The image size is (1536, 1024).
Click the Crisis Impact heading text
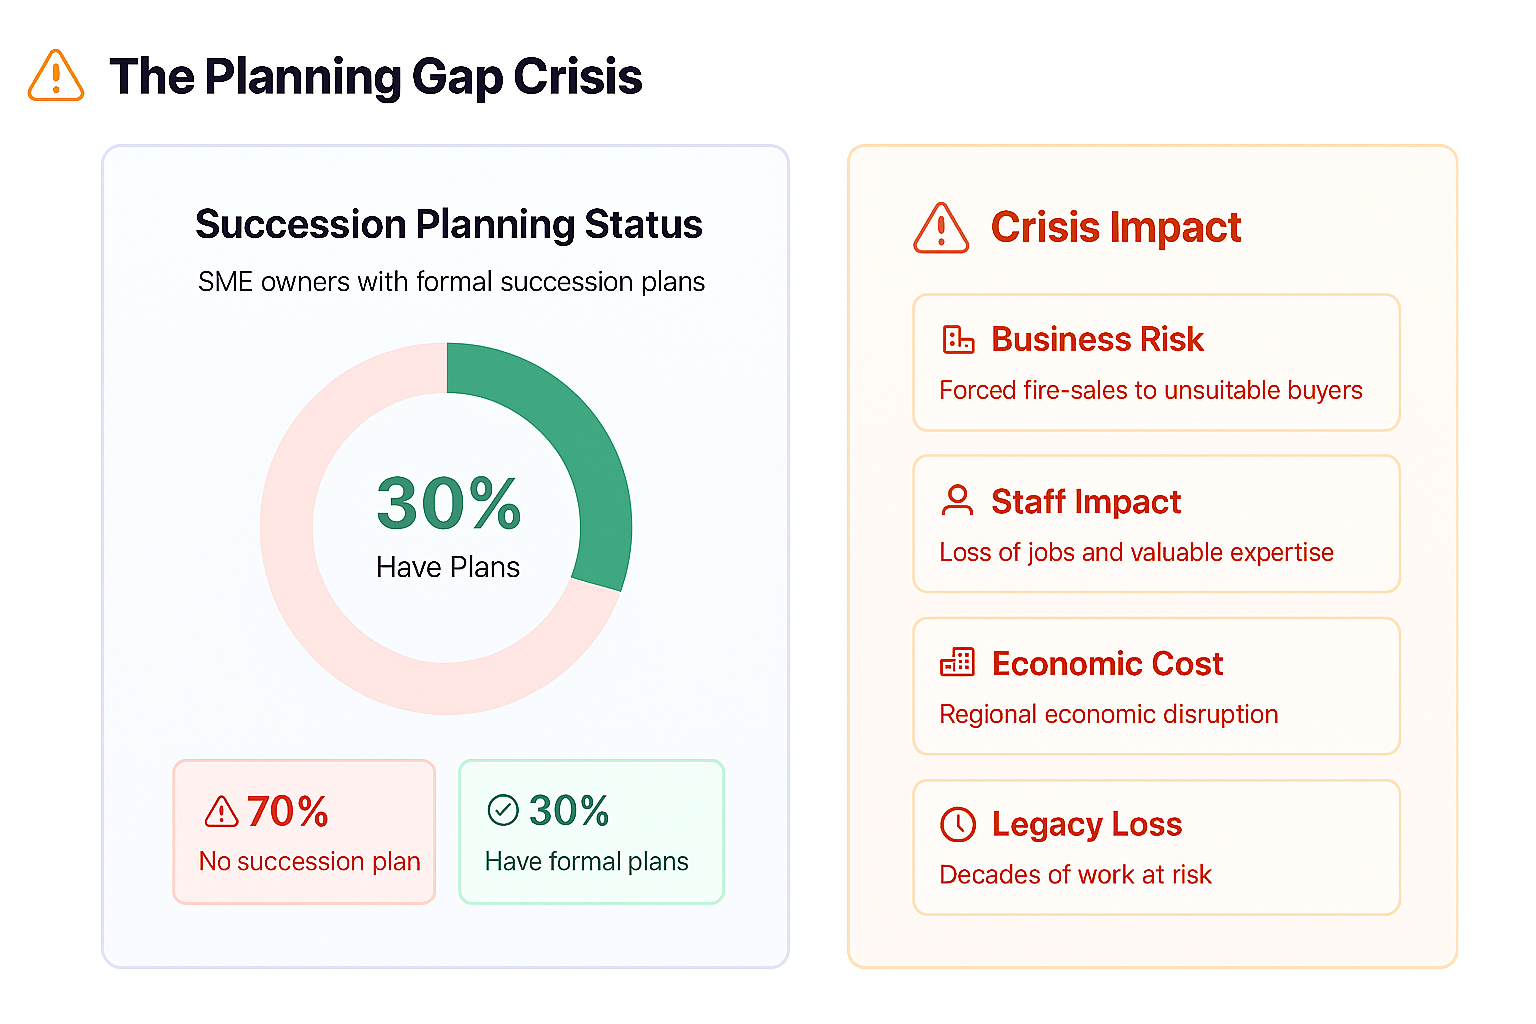click(x=1116, y=228)
